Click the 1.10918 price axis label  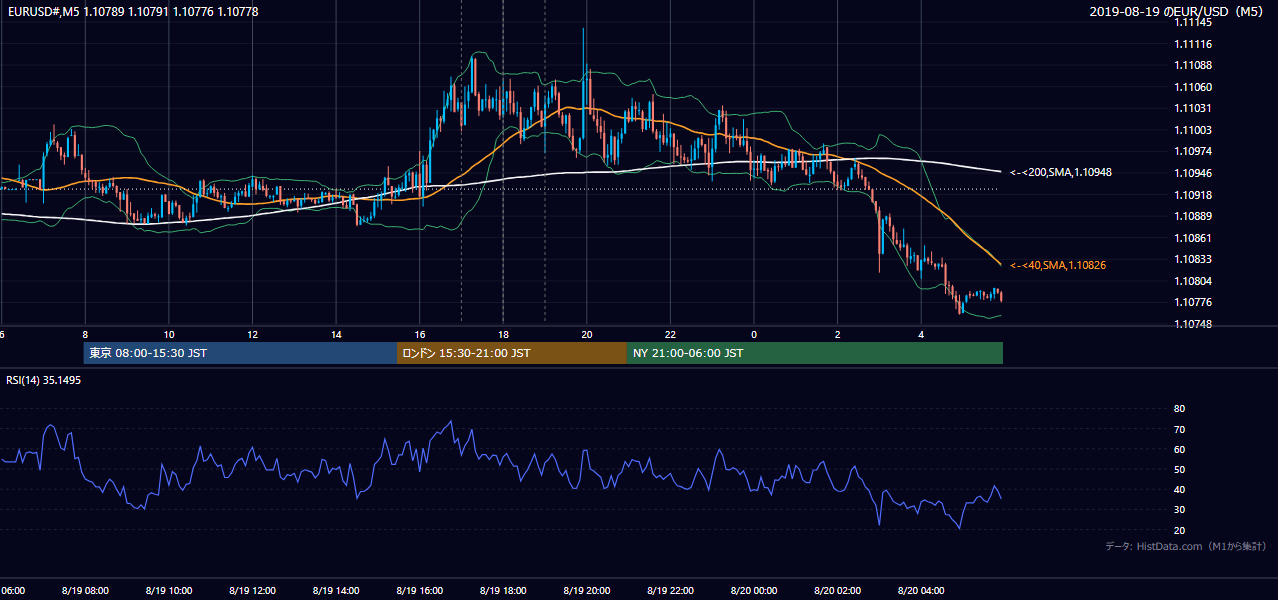[x=1193, y=194]
